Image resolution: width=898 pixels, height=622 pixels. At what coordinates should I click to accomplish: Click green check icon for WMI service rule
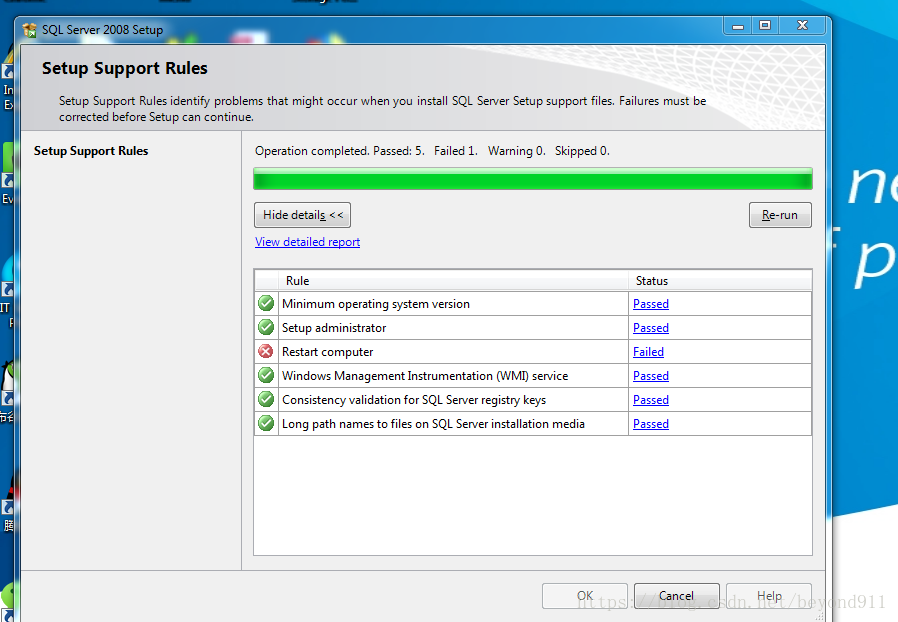[266, 376]
